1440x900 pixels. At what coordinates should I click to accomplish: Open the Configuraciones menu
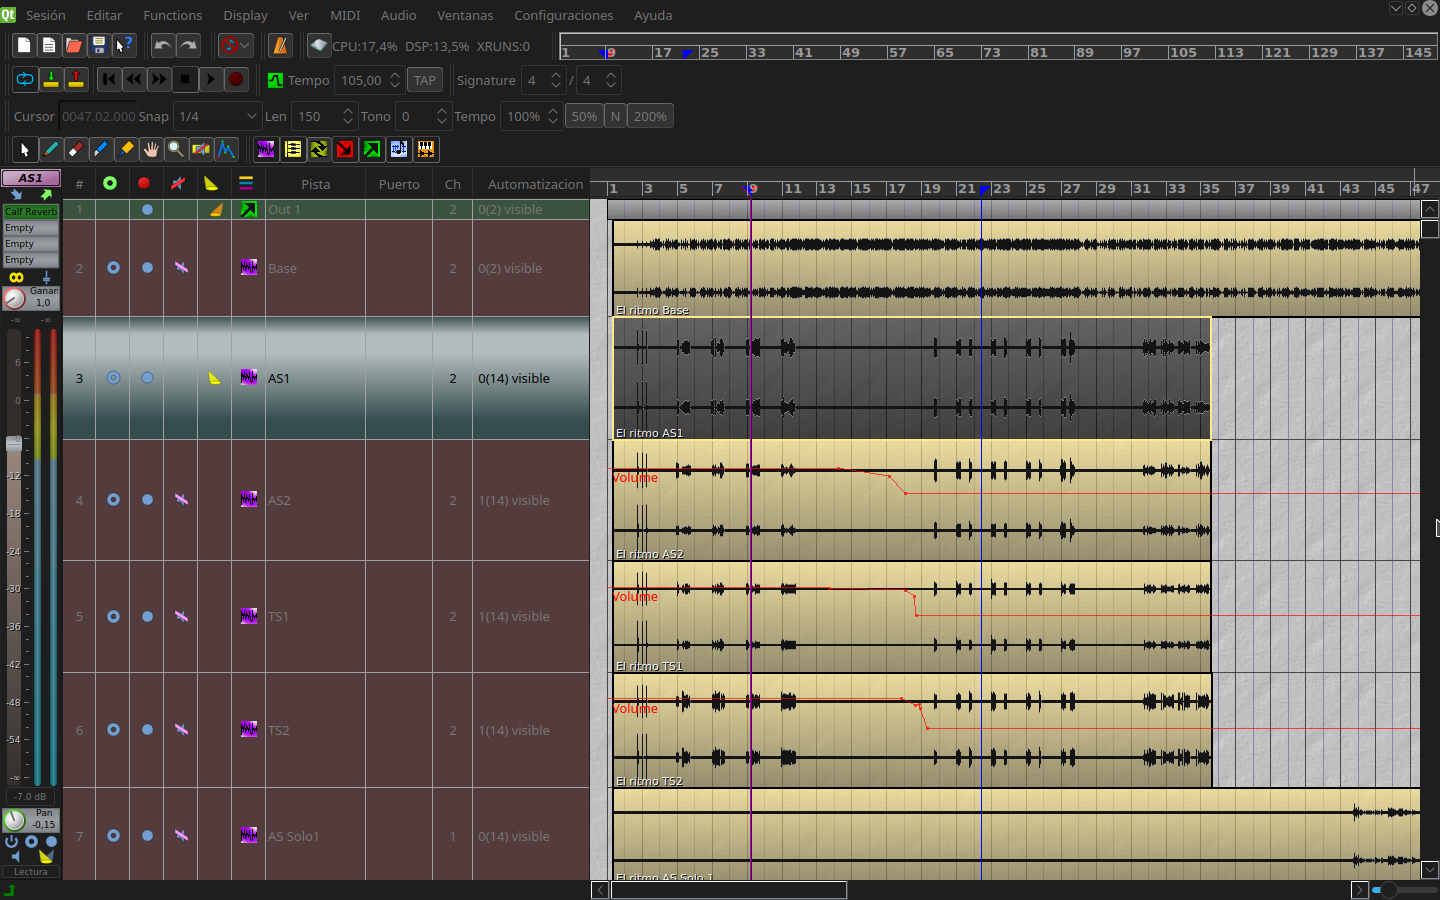pos(563,15)
